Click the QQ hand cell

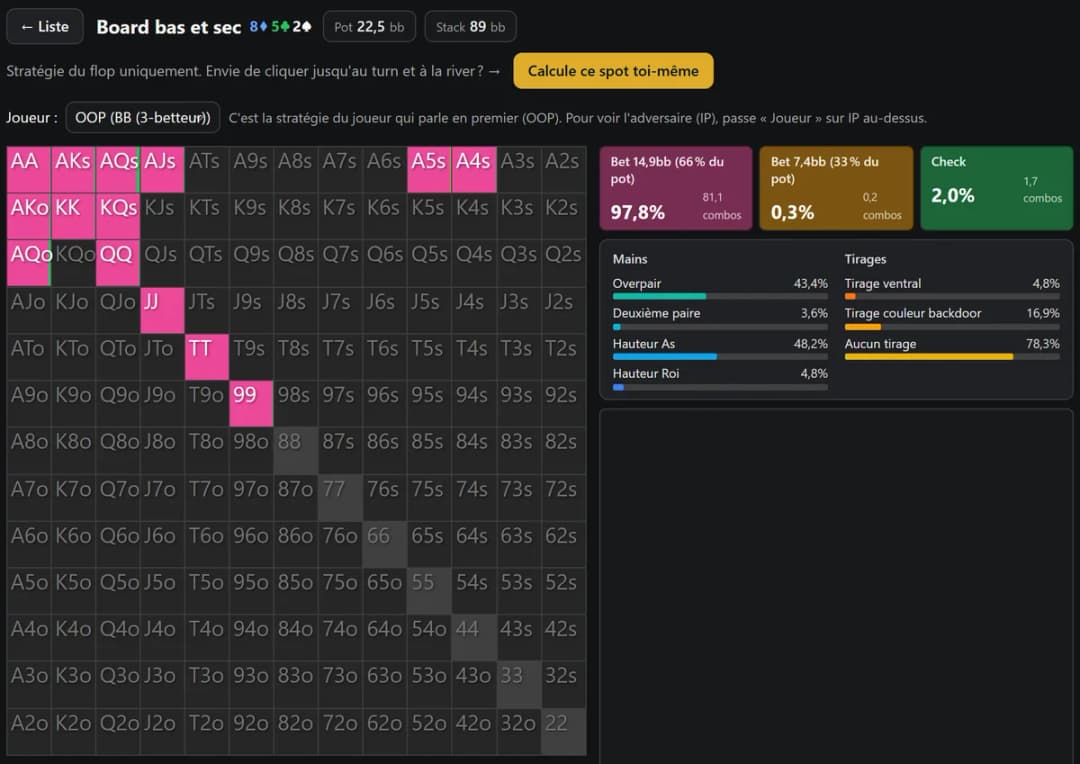pos(118,263)
